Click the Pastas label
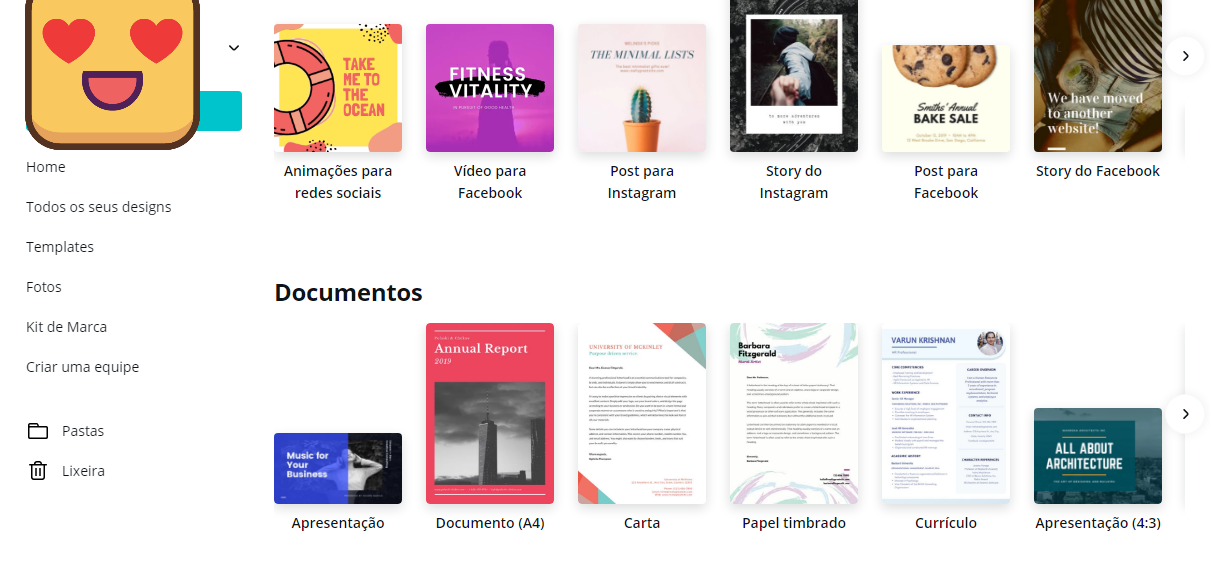 point(83,431)
